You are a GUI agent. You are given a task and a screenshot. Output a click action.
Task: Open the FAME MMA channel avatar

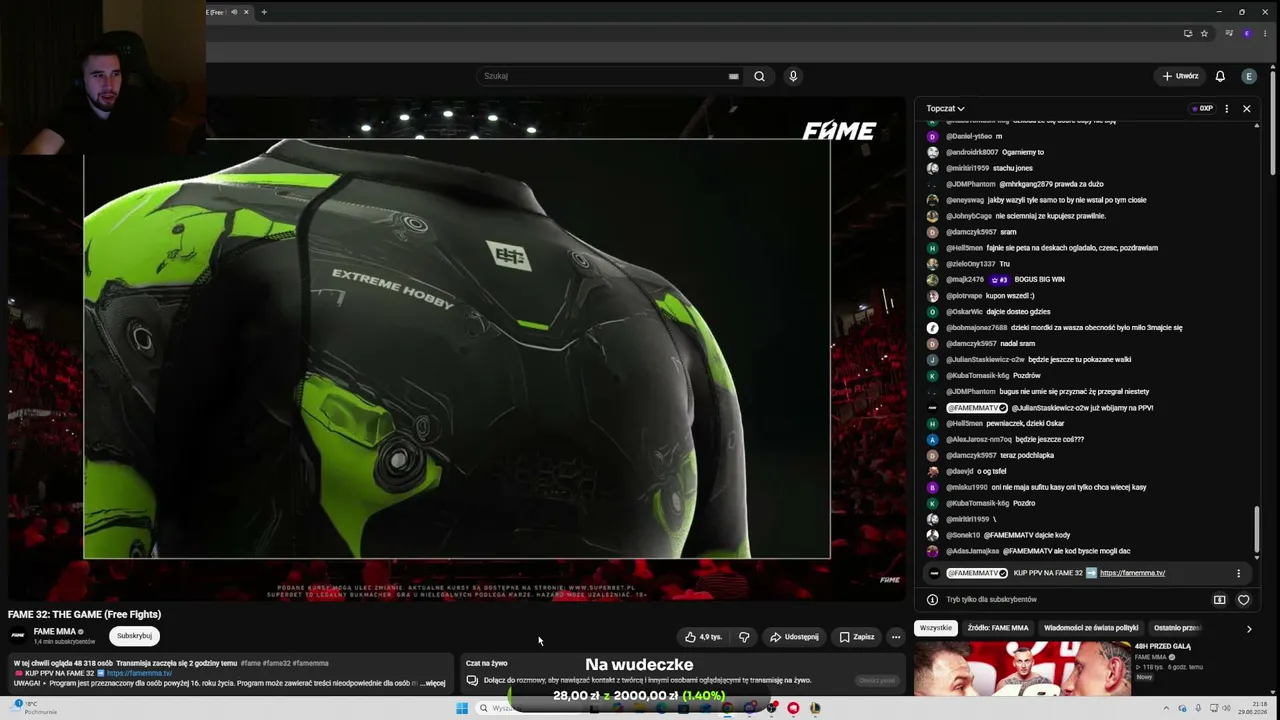pyautogui.click(x=18, y=635)
